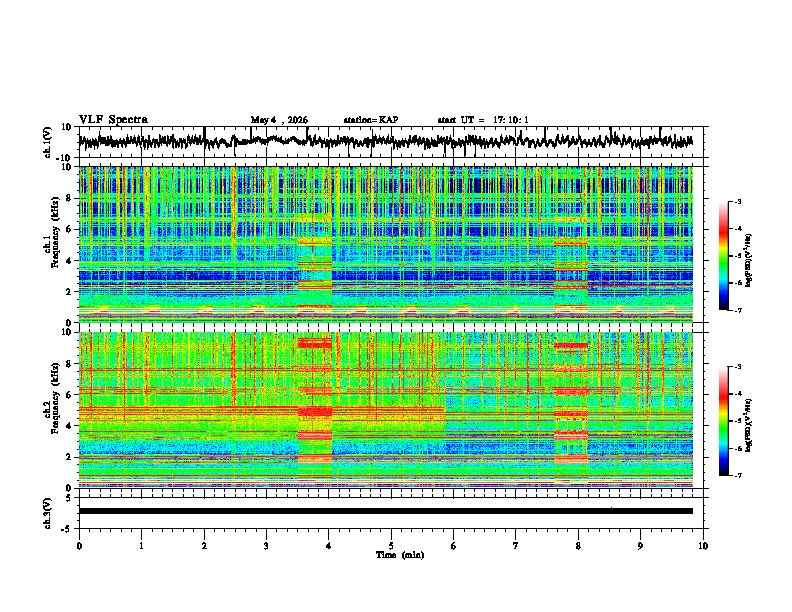Select the 8 tick on time axis
Screen dimensions: 792x612
578,546
